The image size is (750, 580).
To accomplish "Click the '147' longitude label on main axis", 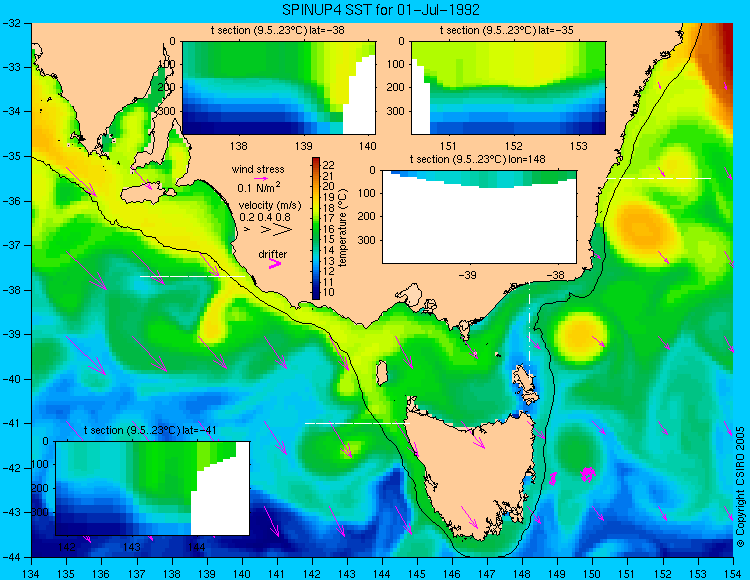I will pos(487,573).
